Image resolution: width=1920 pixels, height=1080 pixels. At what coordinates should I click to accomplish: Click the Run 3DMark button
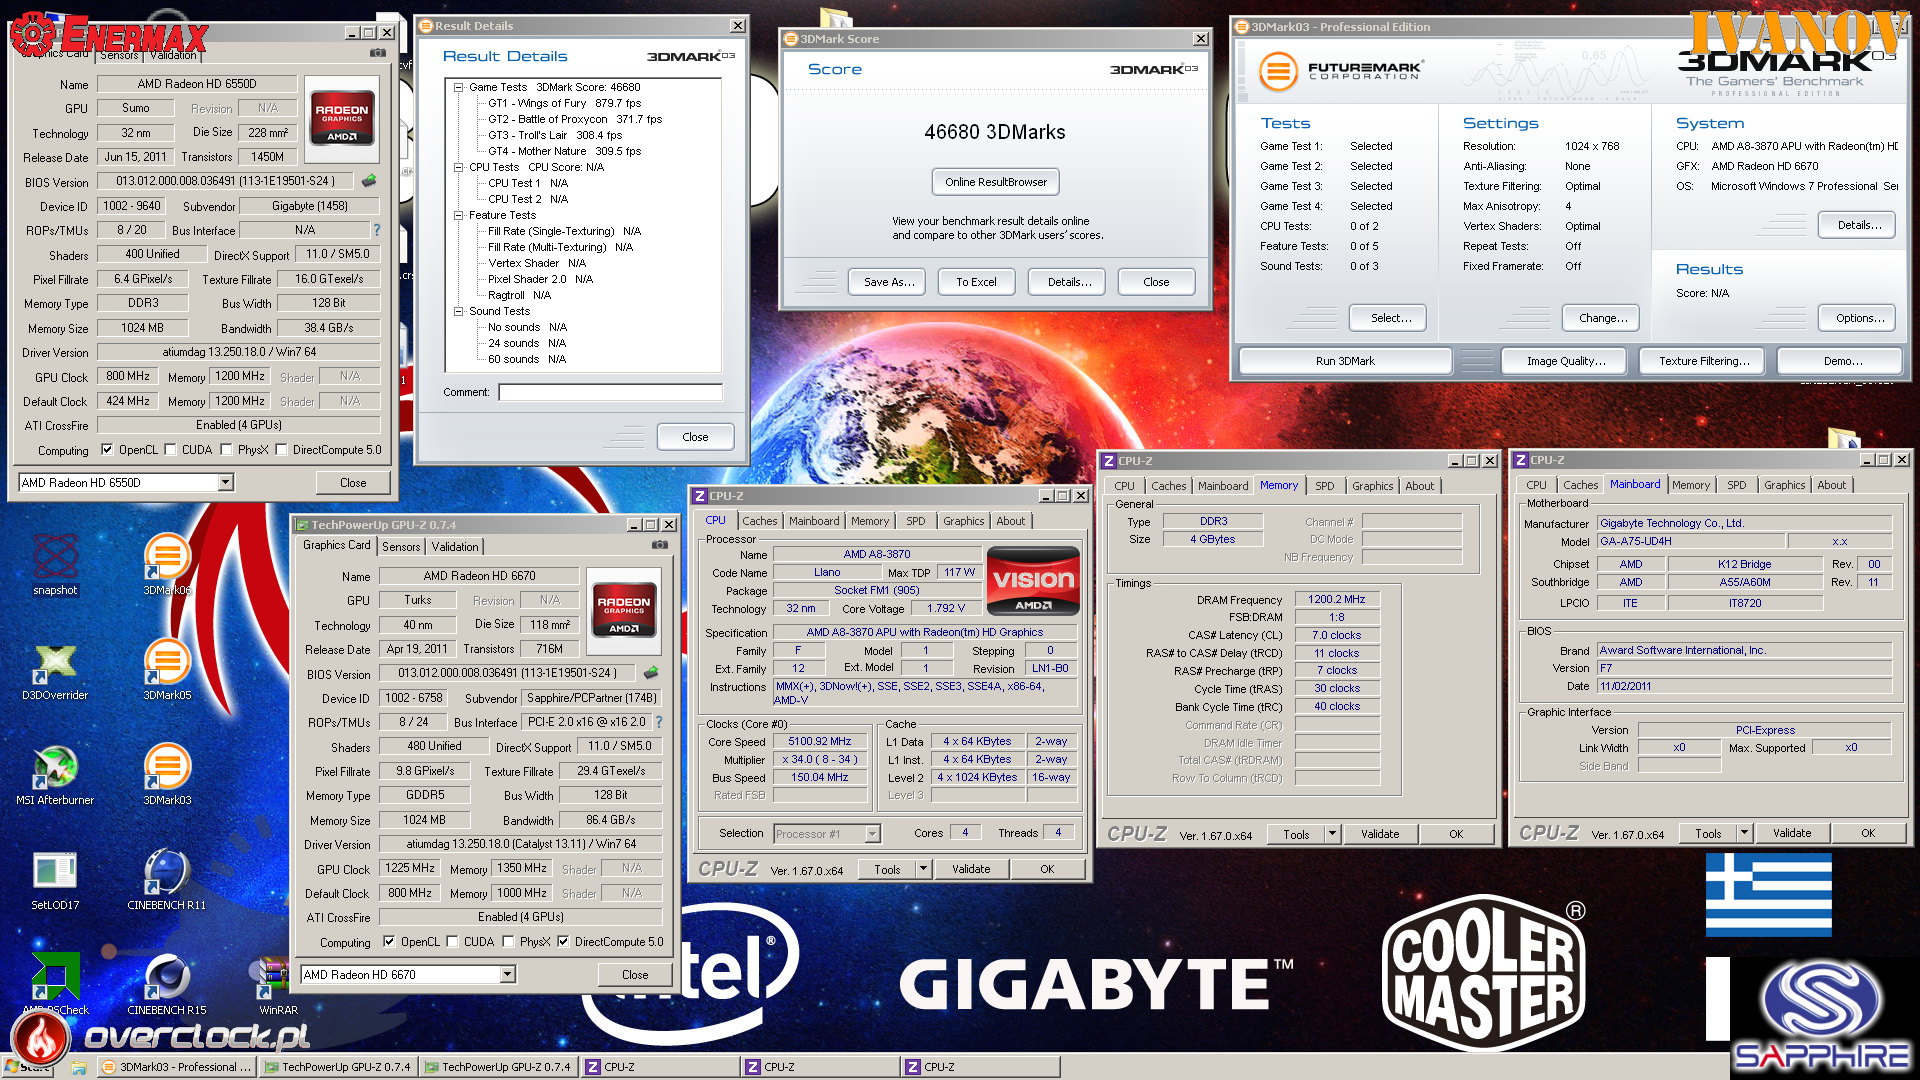click(1345, 361)
